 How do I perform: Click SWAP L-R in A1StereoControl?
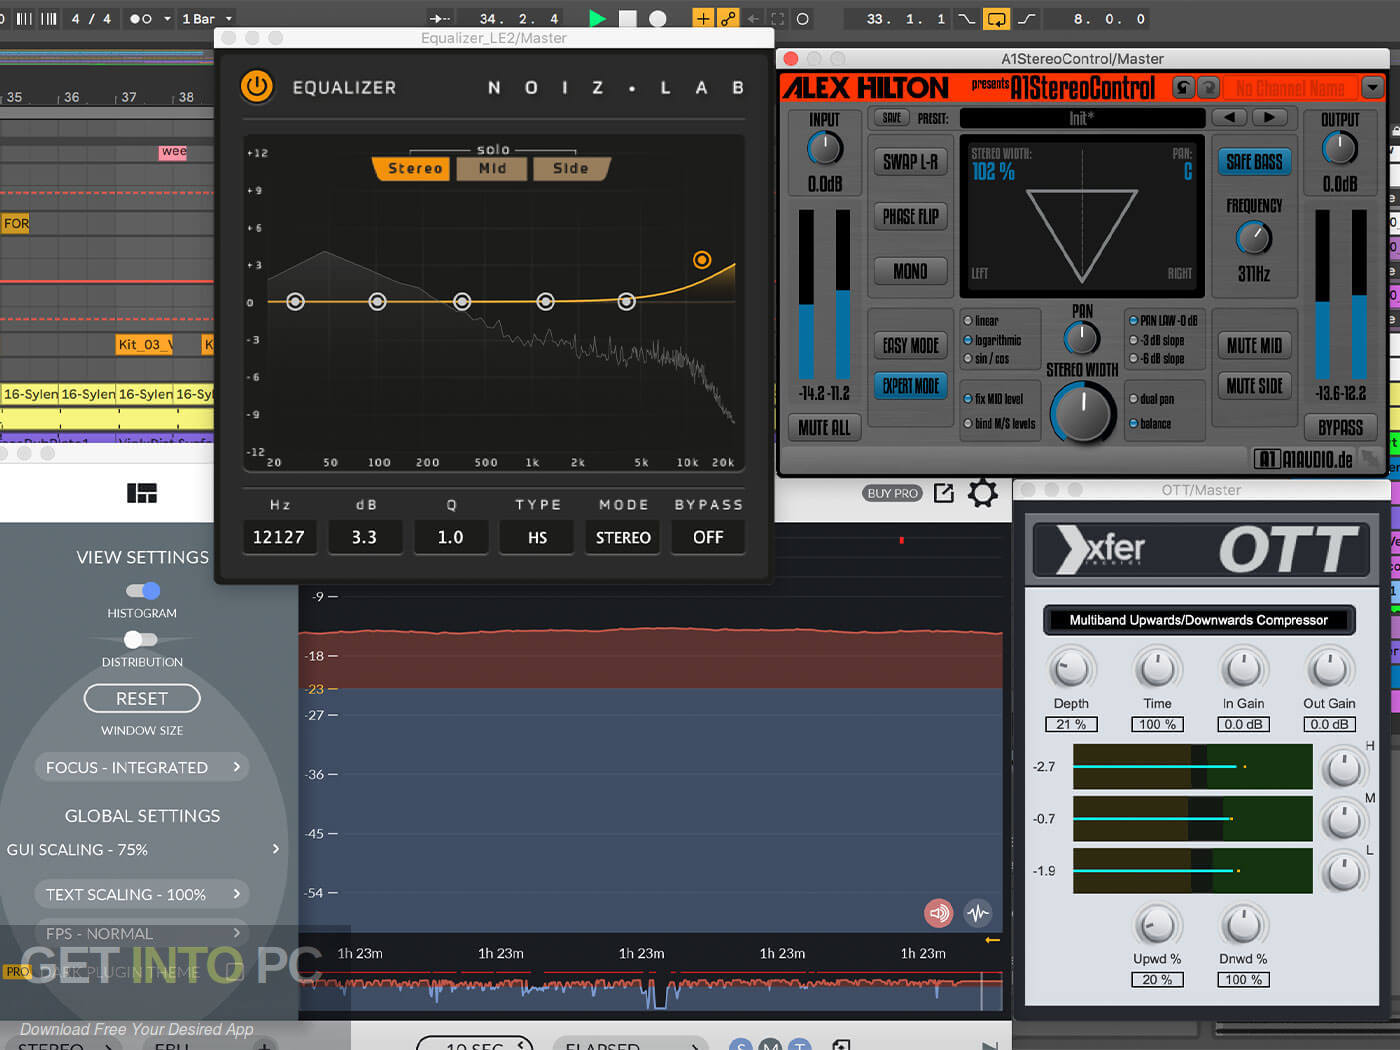pos(910,161)
